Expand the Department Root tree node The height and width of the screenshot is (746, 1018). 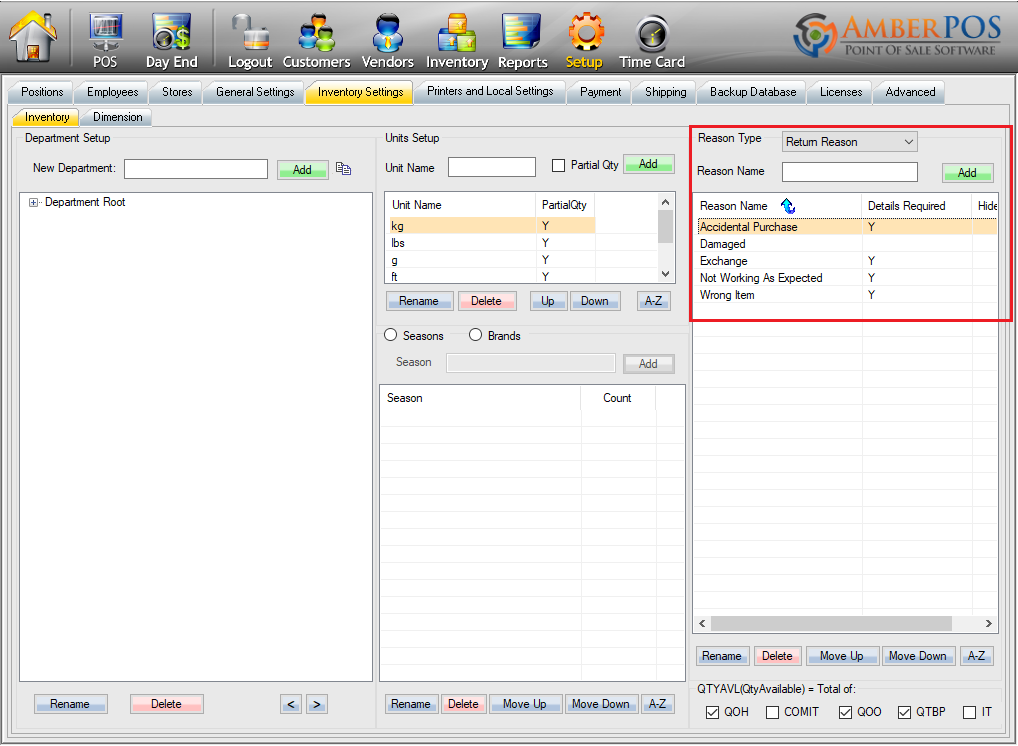point(33,203)
